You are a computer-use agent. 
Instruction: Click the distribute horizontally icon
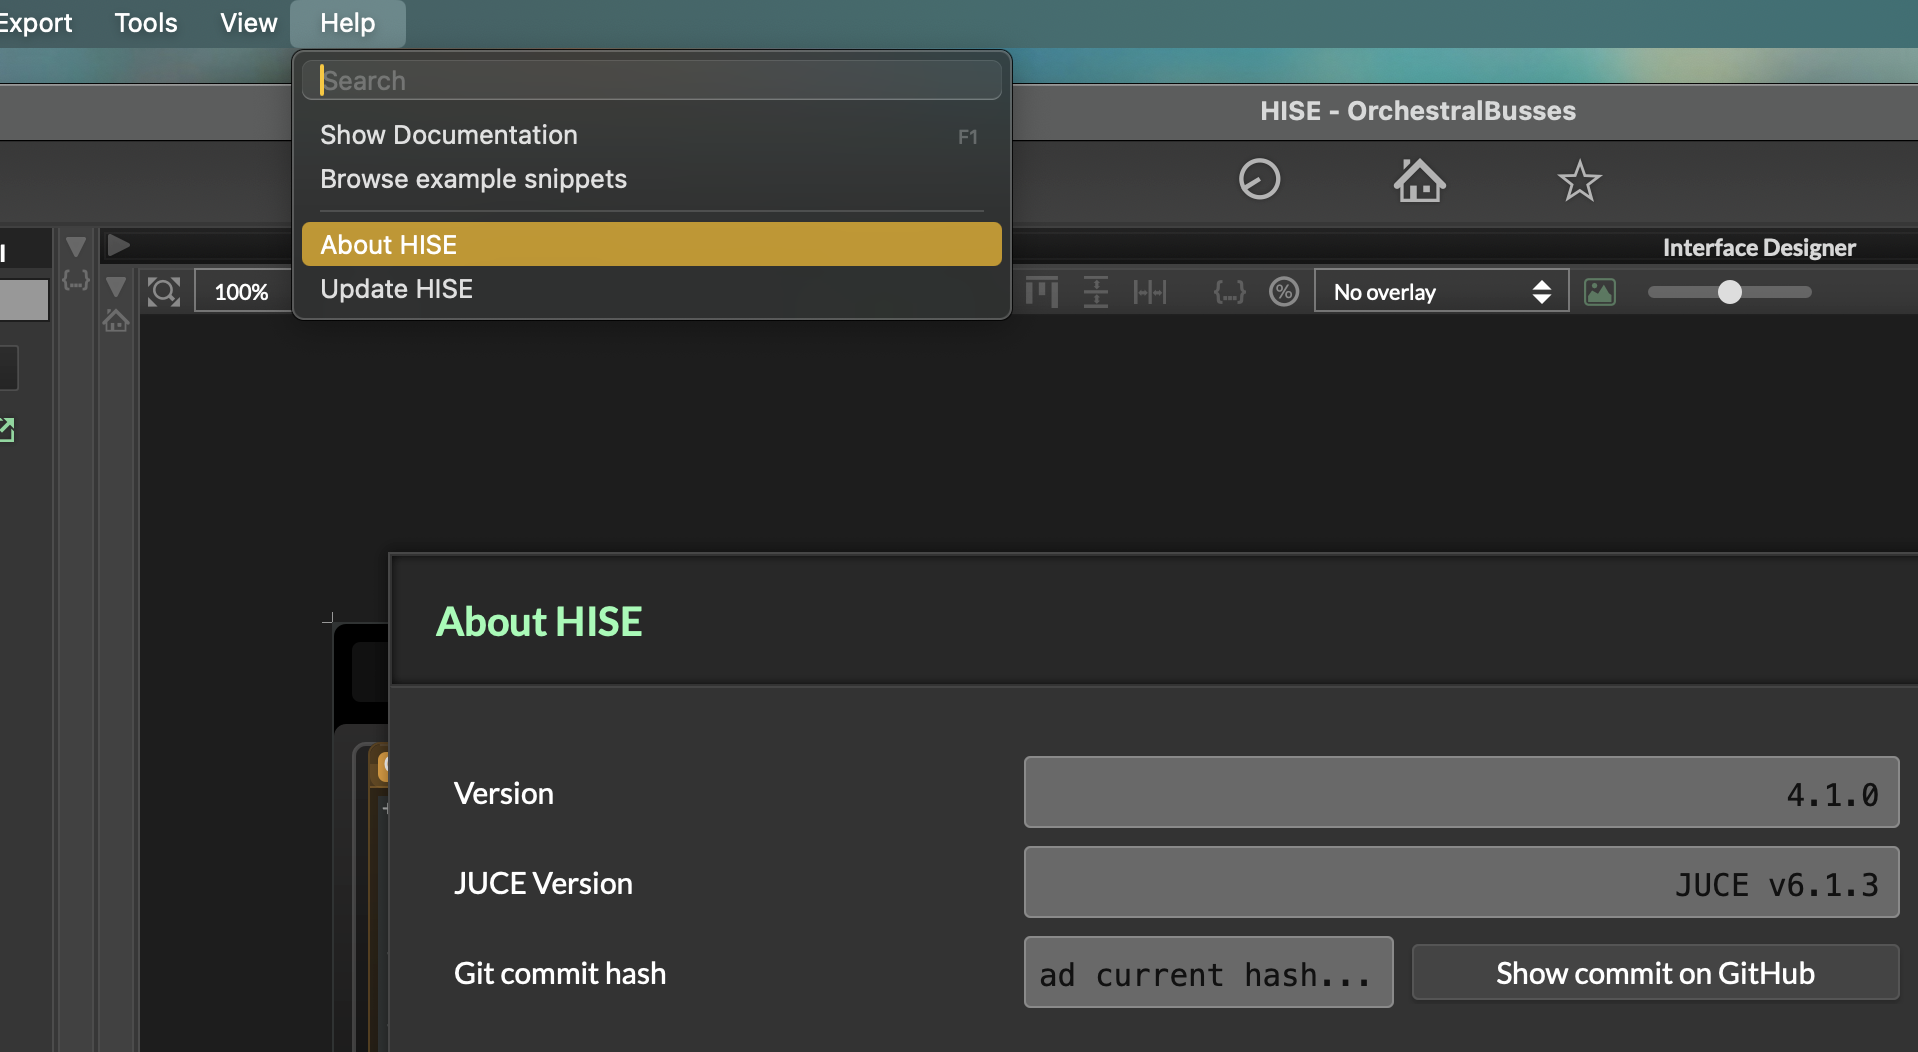[1150, 292]
